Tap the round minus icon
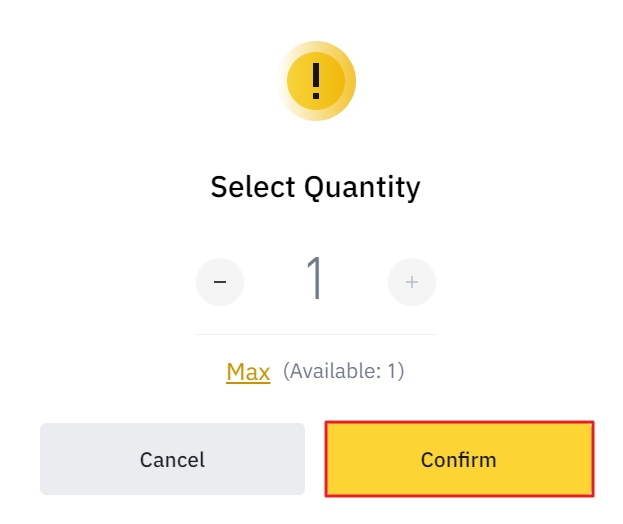This screenshot has width=623, height=524. pos(220,282)
